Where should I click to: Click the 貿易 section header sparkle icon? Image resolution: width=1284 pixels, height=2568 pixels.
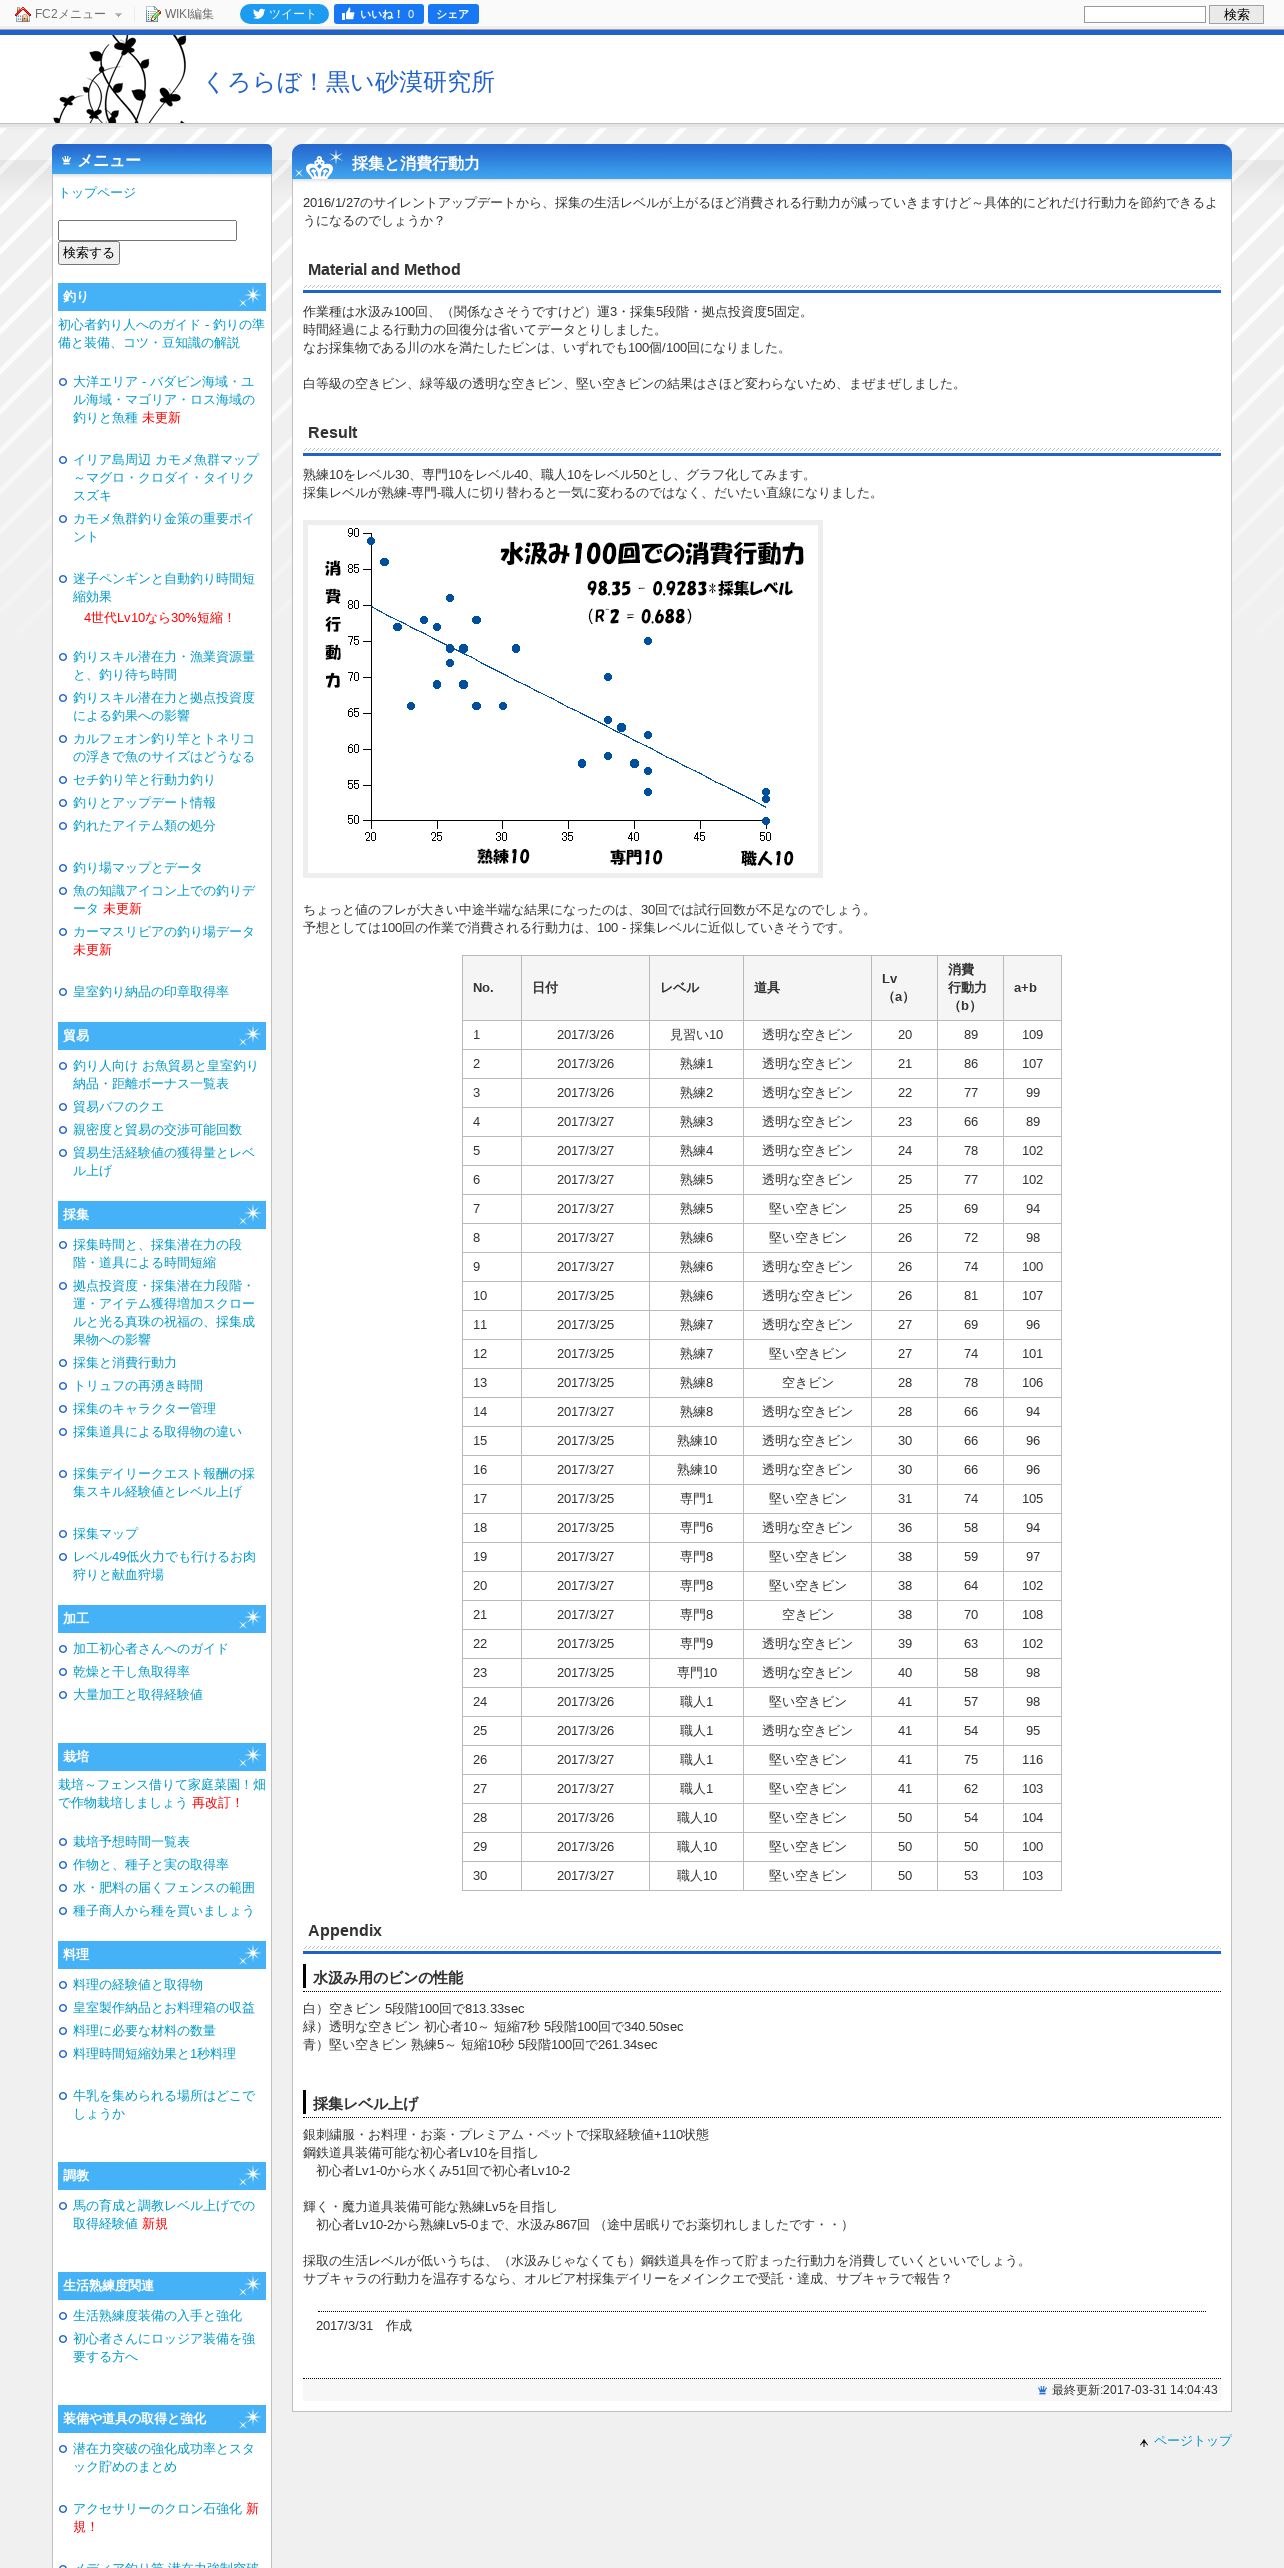point(250,1035)
